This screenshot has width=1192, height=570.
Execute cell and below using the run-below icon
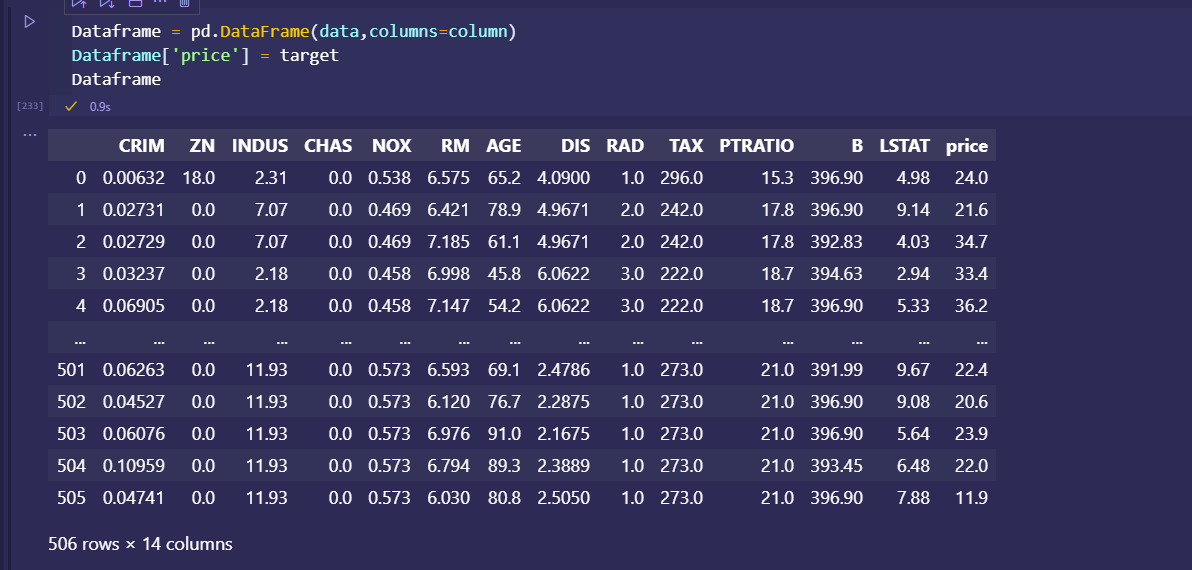pyautogui.click(x=107, y=3)
